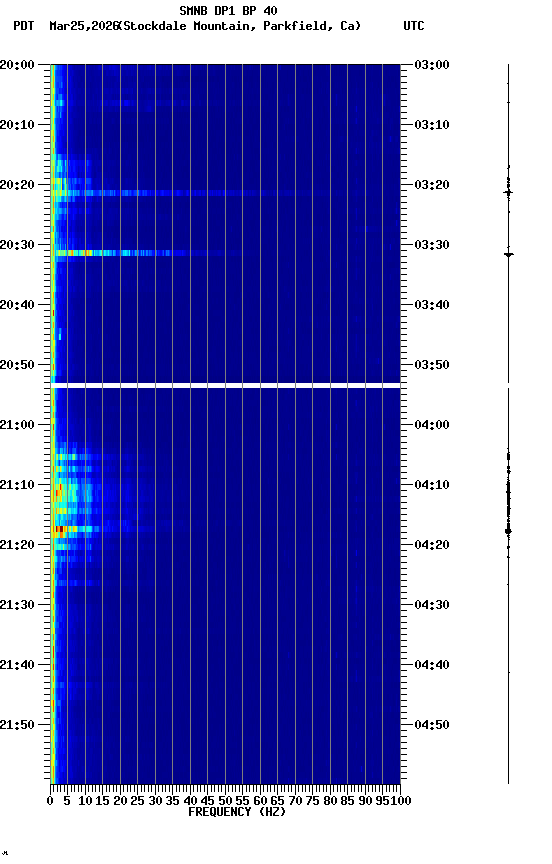Click the '04:00' UTC time label
The image size is (552, 864).
click(432, 425)
